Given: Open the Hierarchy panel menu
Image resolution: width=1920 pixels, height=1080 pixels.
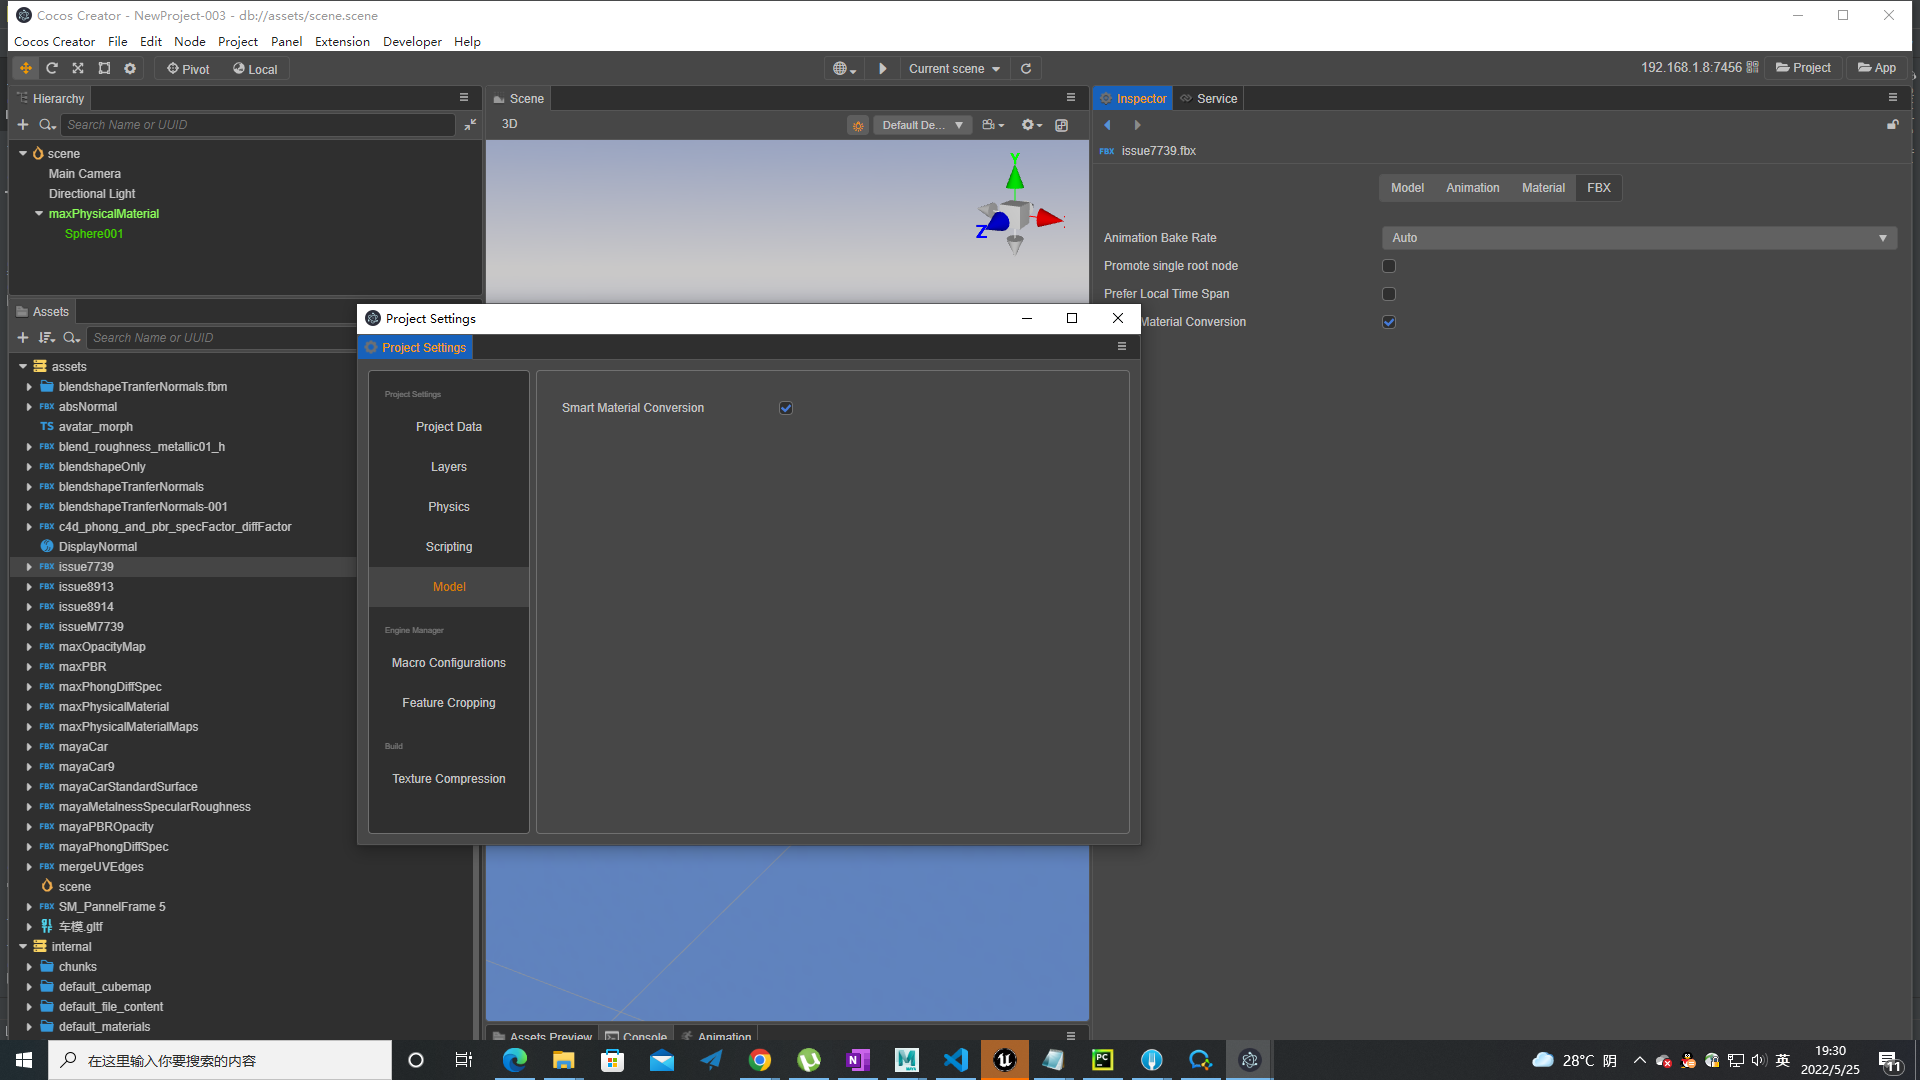Looking at the screenshot, I should [464, 98].
